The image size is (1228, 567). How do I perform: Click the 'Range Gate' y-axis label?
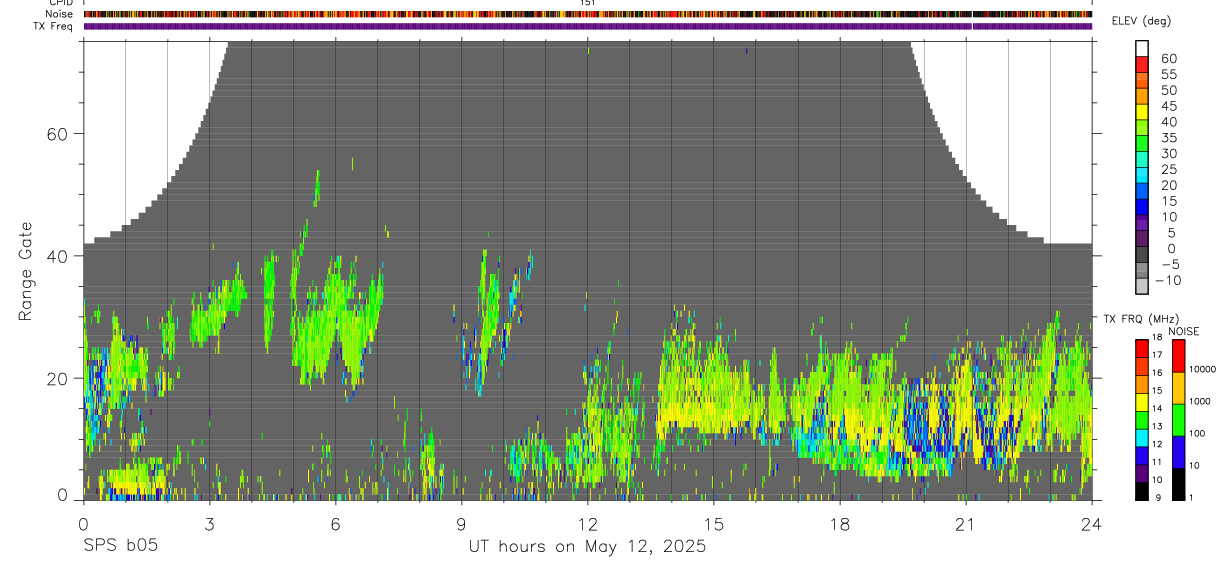(25, 270)
